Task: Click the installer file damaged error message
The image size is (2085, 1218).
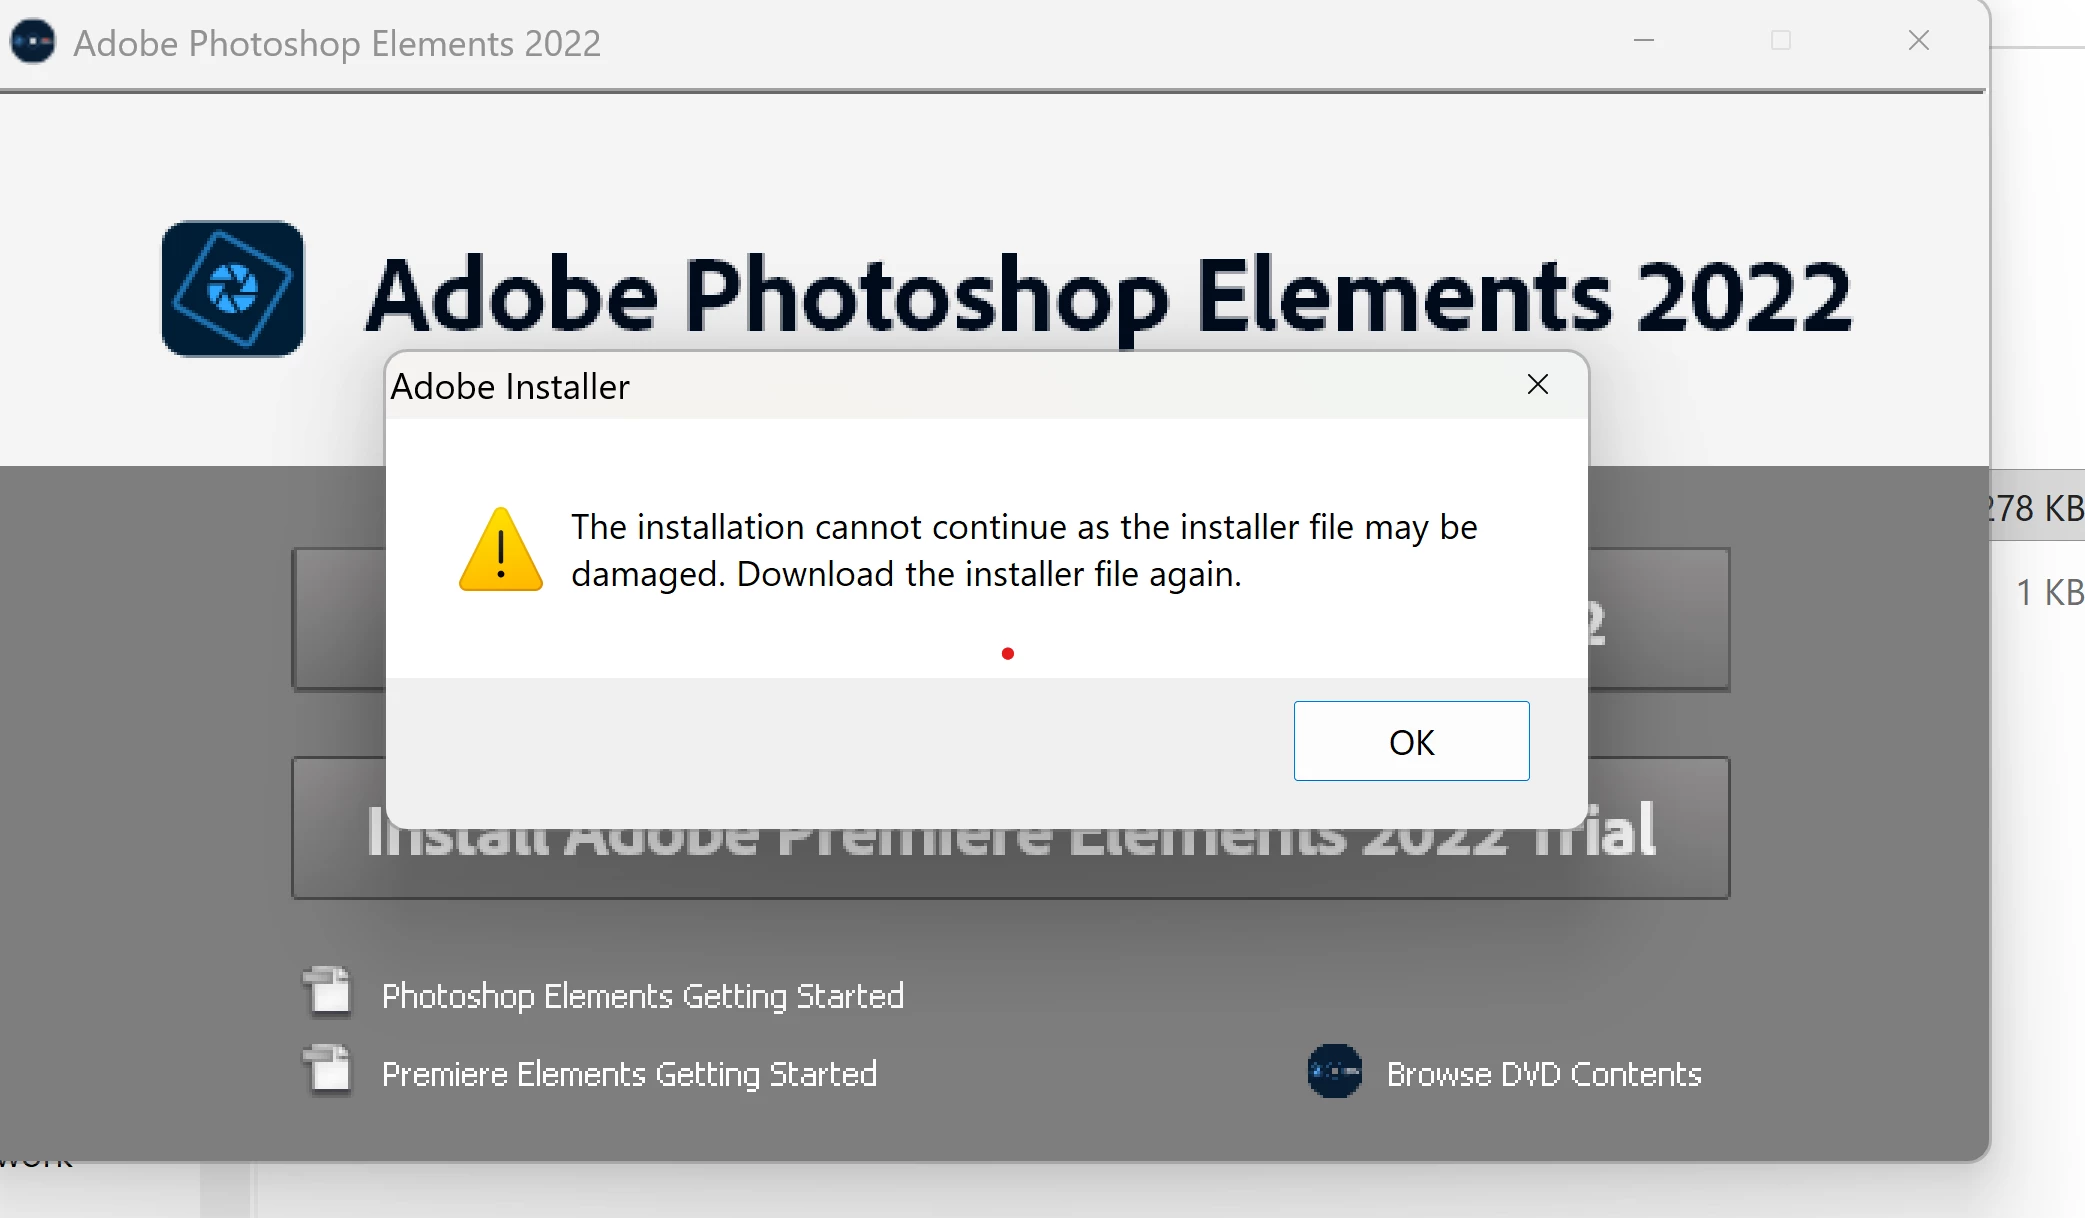Action: pos(1023,550)
